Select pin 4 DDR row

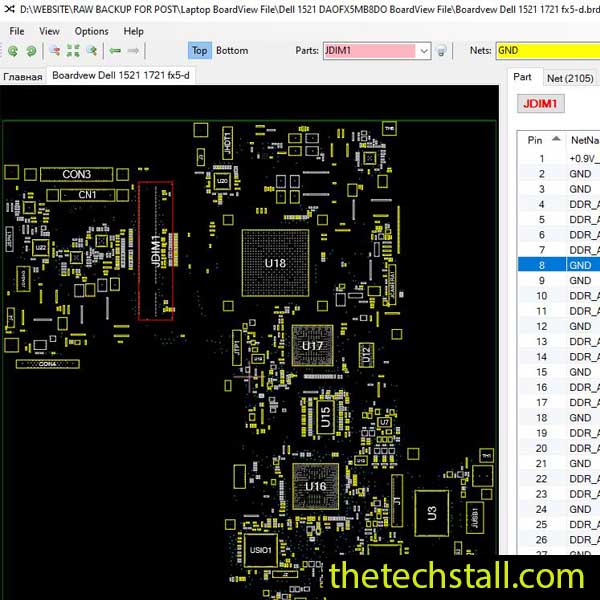pyautogui.click(x=559, y=204)
